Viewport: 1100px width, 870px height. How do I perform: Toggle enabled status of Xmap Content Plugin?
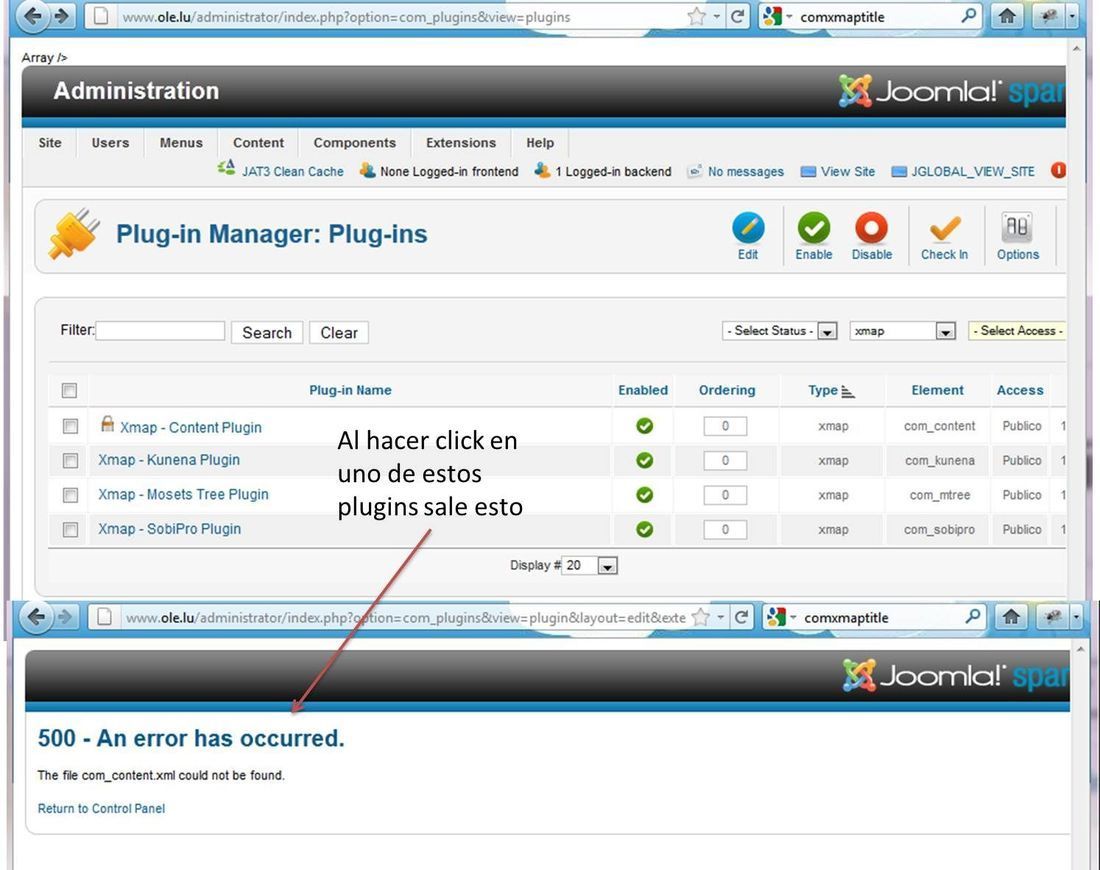644,426
